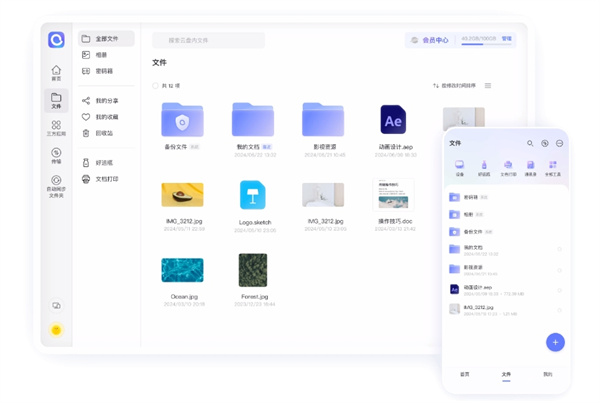
Task: Open the Ocean.jpg thumbnail
Action: 183,270
